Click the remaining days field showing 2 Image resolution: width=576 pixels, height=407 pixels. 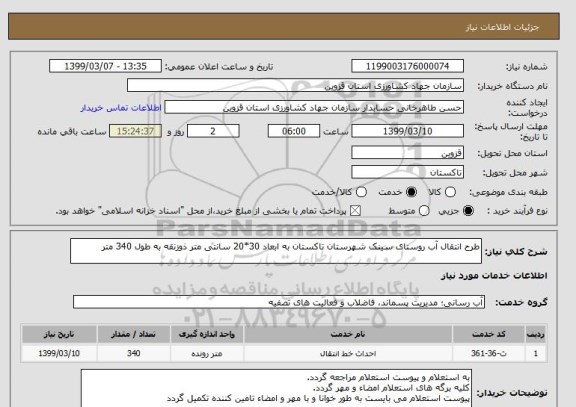(213, 131)
